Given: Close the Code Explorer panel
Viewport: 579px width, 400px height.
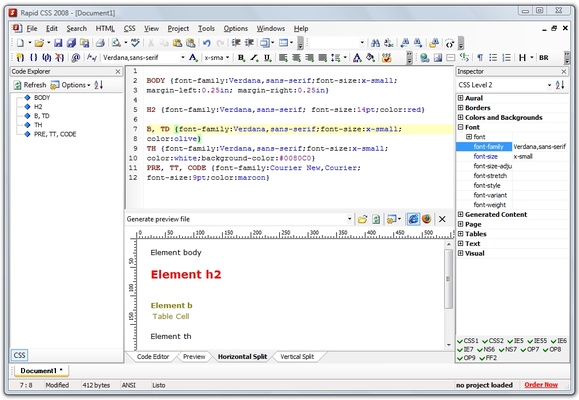Looking at the screenshot, I should [118, 72].
